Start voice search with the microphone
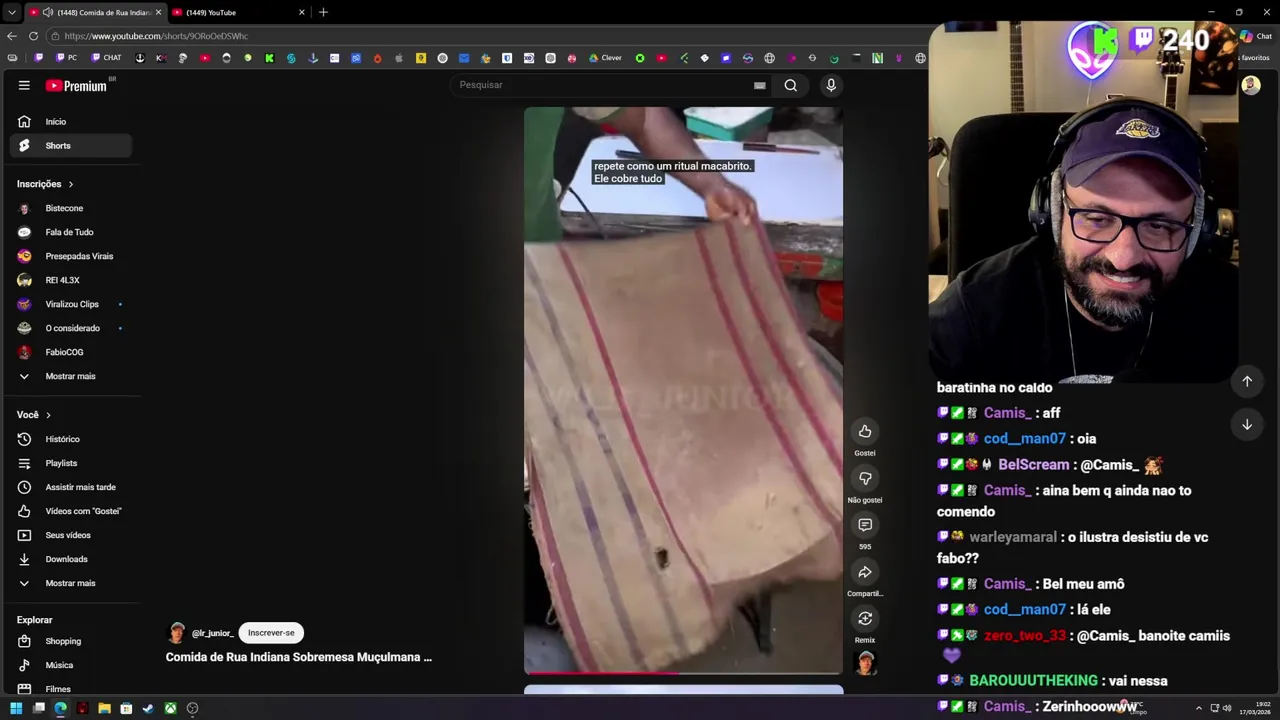 [831, 85]
